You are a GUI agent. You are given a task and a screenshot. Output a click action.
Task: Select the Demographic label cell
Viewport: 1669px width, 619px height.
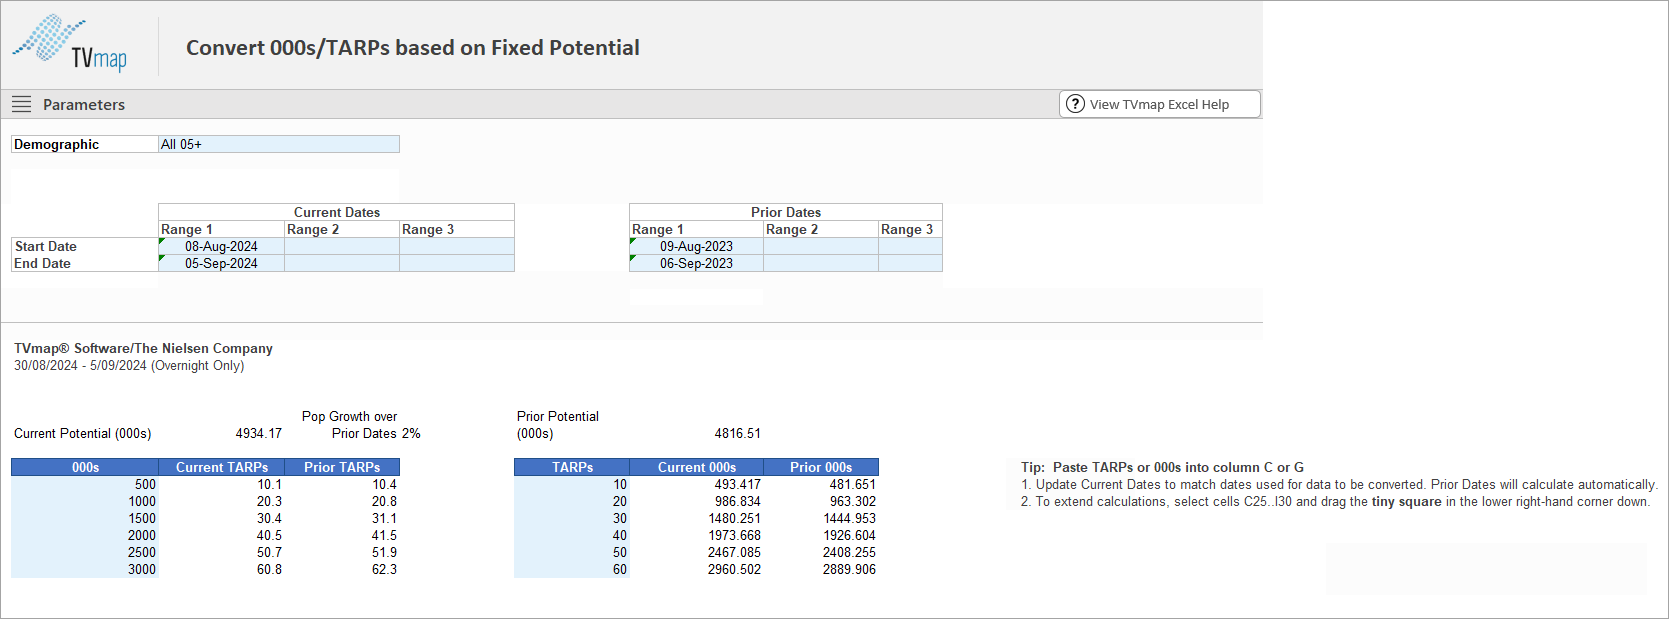click(85, 144)
